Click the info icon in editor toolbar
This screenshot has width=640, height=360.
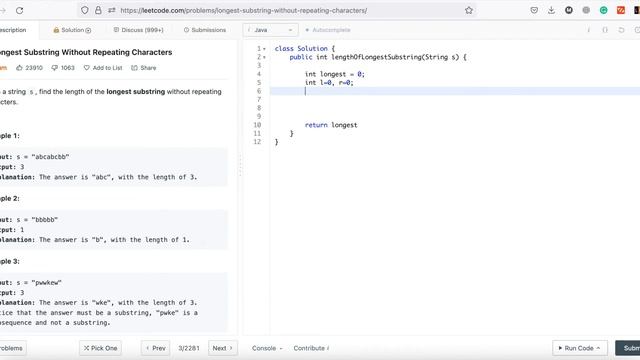(x=589, y=30)
